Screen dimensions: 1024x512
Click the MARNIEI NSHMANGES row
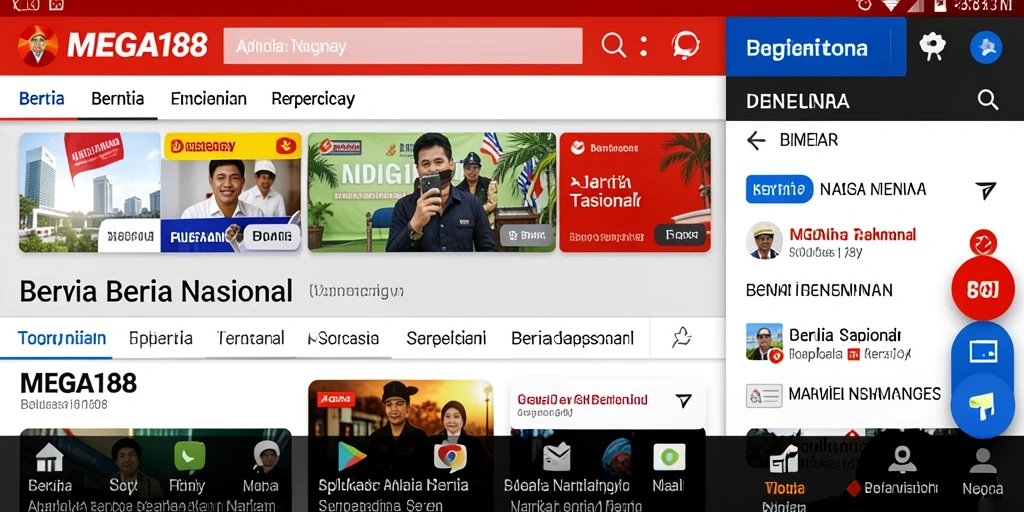pyautogui.click(x=844, y=394)
